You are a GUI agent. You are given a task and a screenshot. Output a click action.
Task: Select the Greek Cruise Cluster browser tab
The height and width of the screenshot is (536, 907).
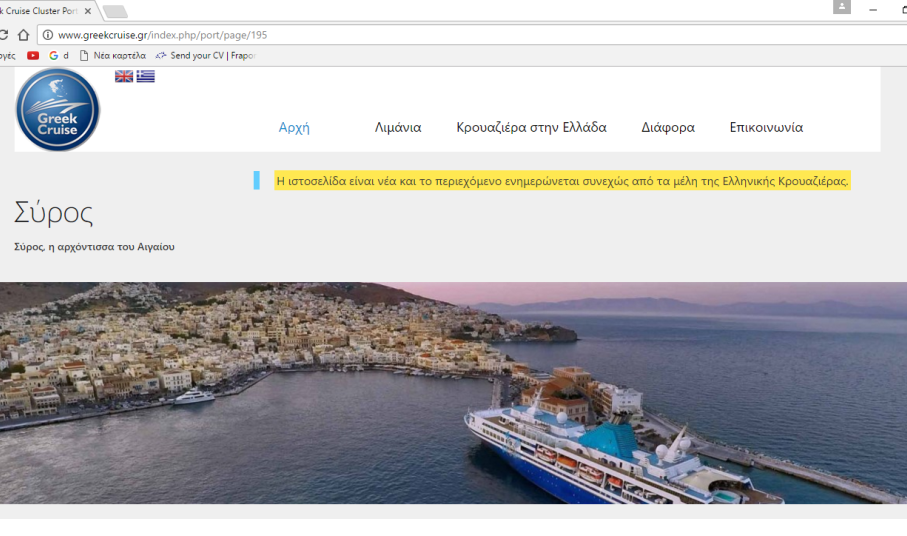point(40,11)
